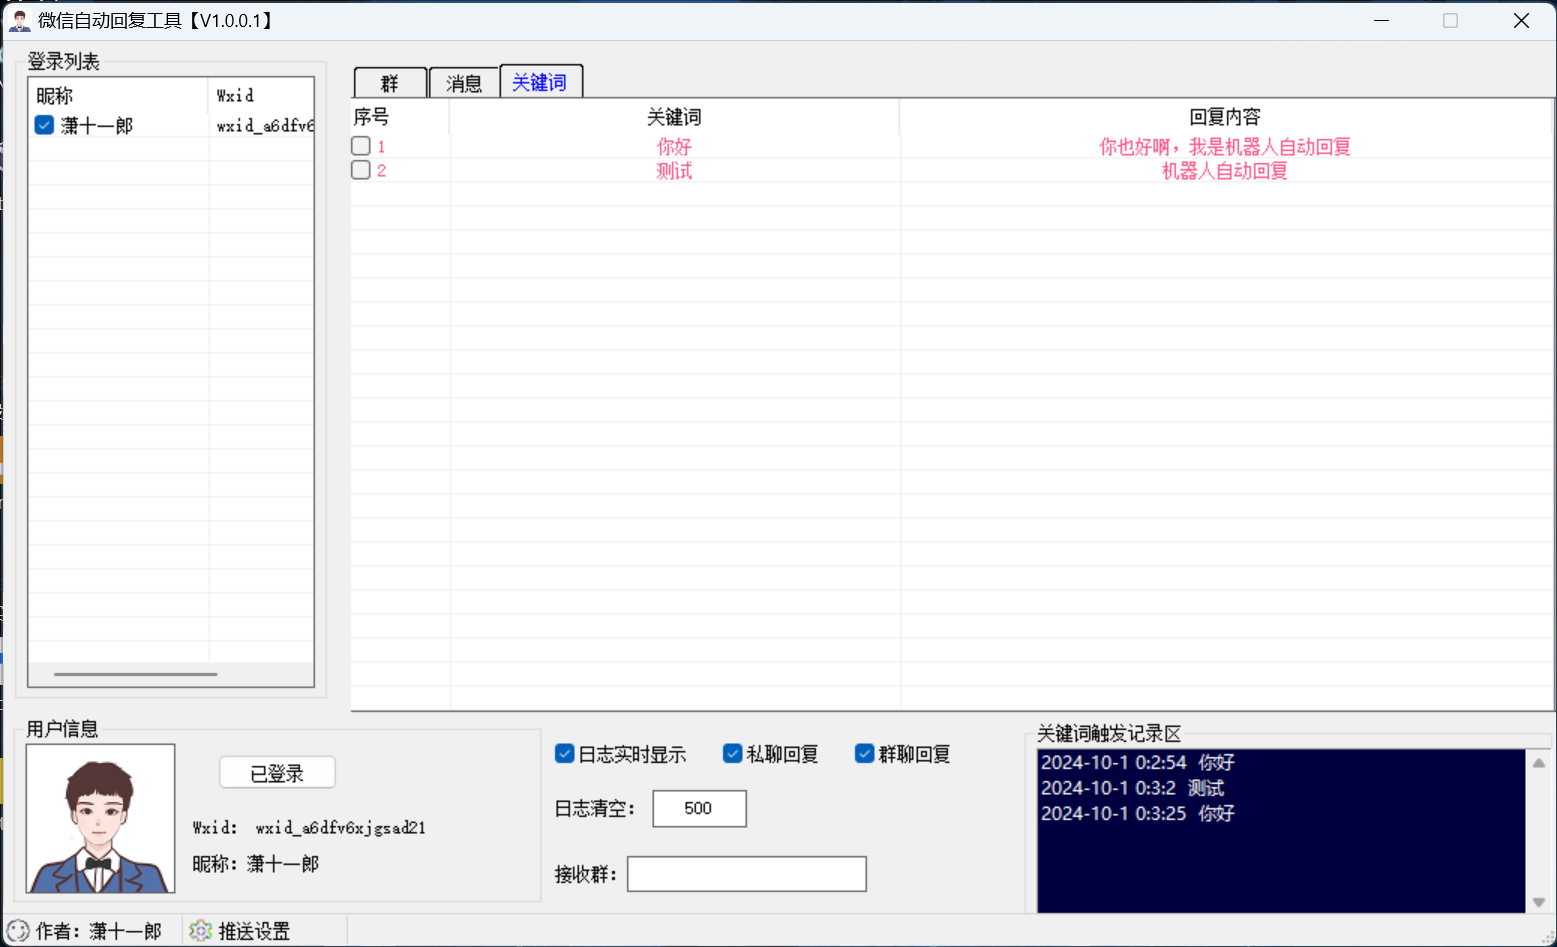This screenshot has width=1557, height=947.
Task: Click trigger log scroll down arrow
Action: coord(1539,902)
